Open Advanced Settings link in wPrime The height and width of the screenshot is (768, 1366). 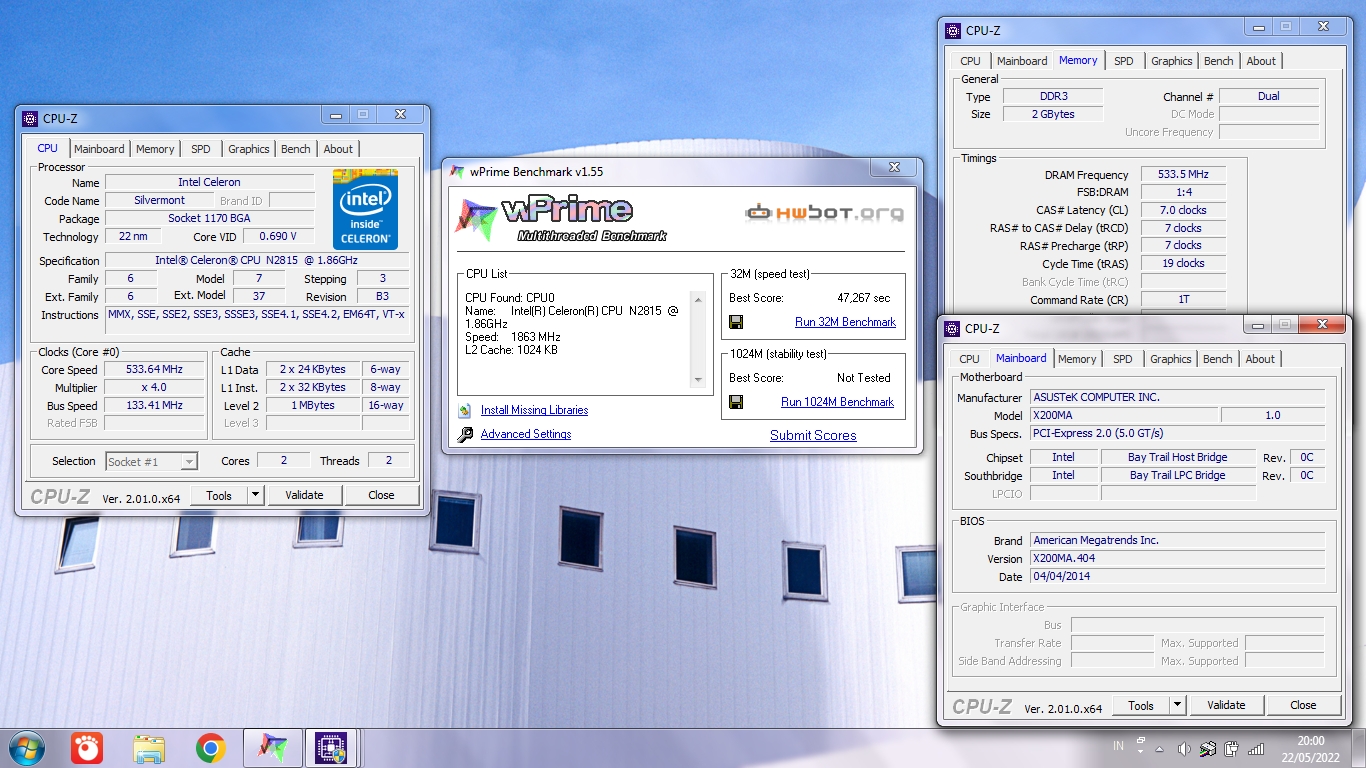tap(526, 434)
